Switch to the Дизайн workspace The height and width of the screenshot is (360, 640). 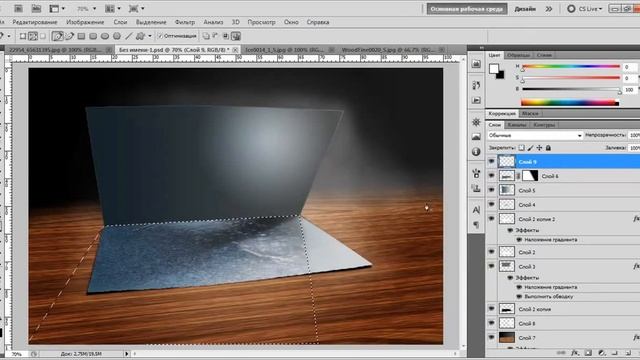[525, 9]
